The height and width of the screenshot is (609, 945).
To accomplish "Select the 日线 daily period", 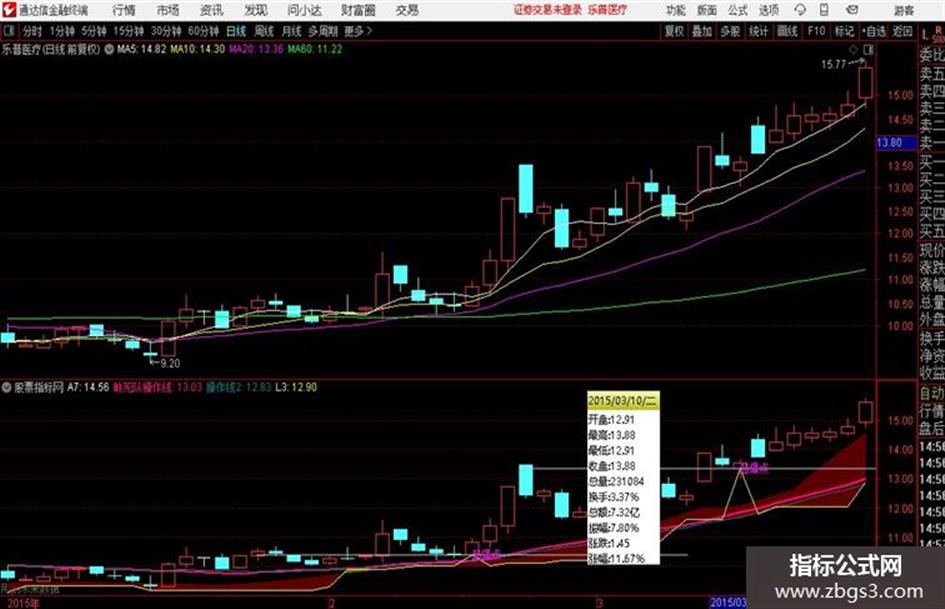I will tap(236, 31).
